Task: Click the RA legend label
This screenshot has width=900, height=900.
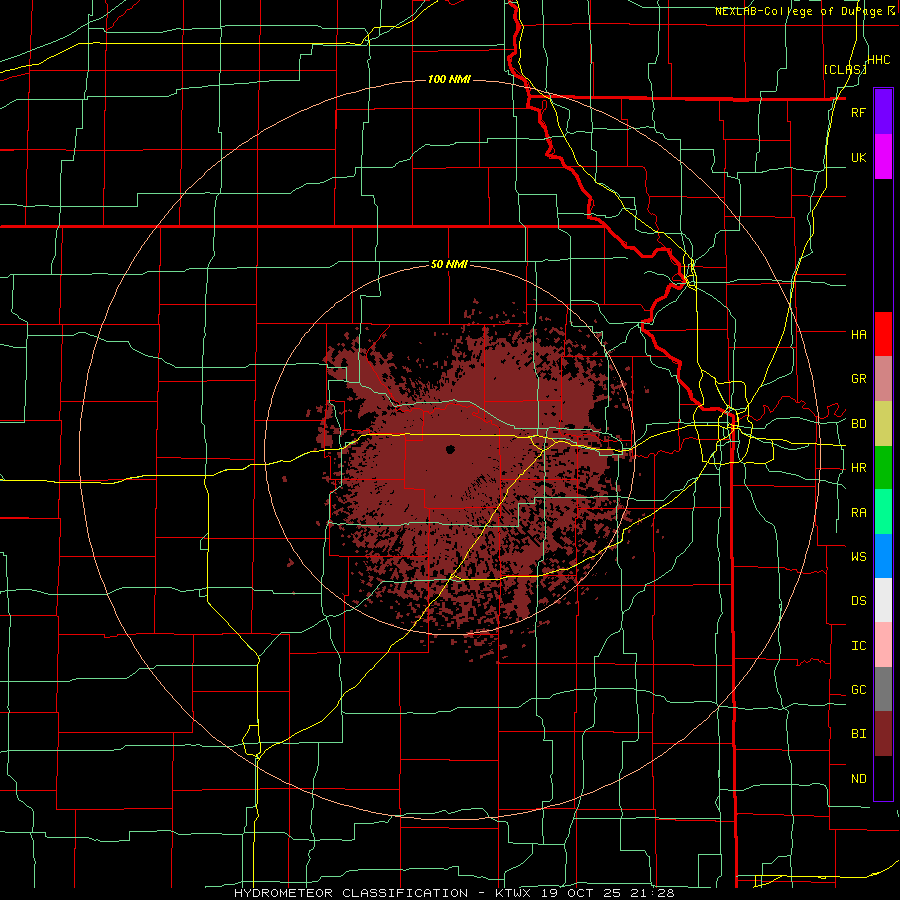Action: [x=858, y=513]
